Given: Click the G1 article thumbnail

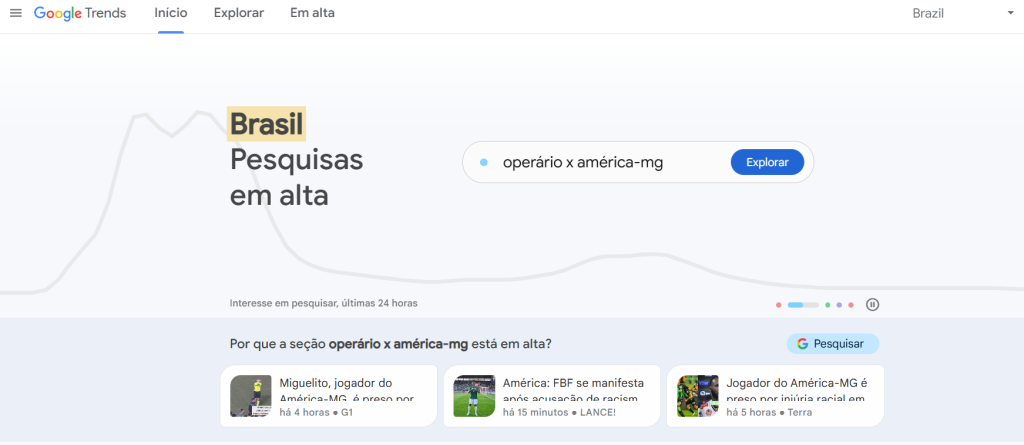Looking at the screenshot, I should pos(251,396).
